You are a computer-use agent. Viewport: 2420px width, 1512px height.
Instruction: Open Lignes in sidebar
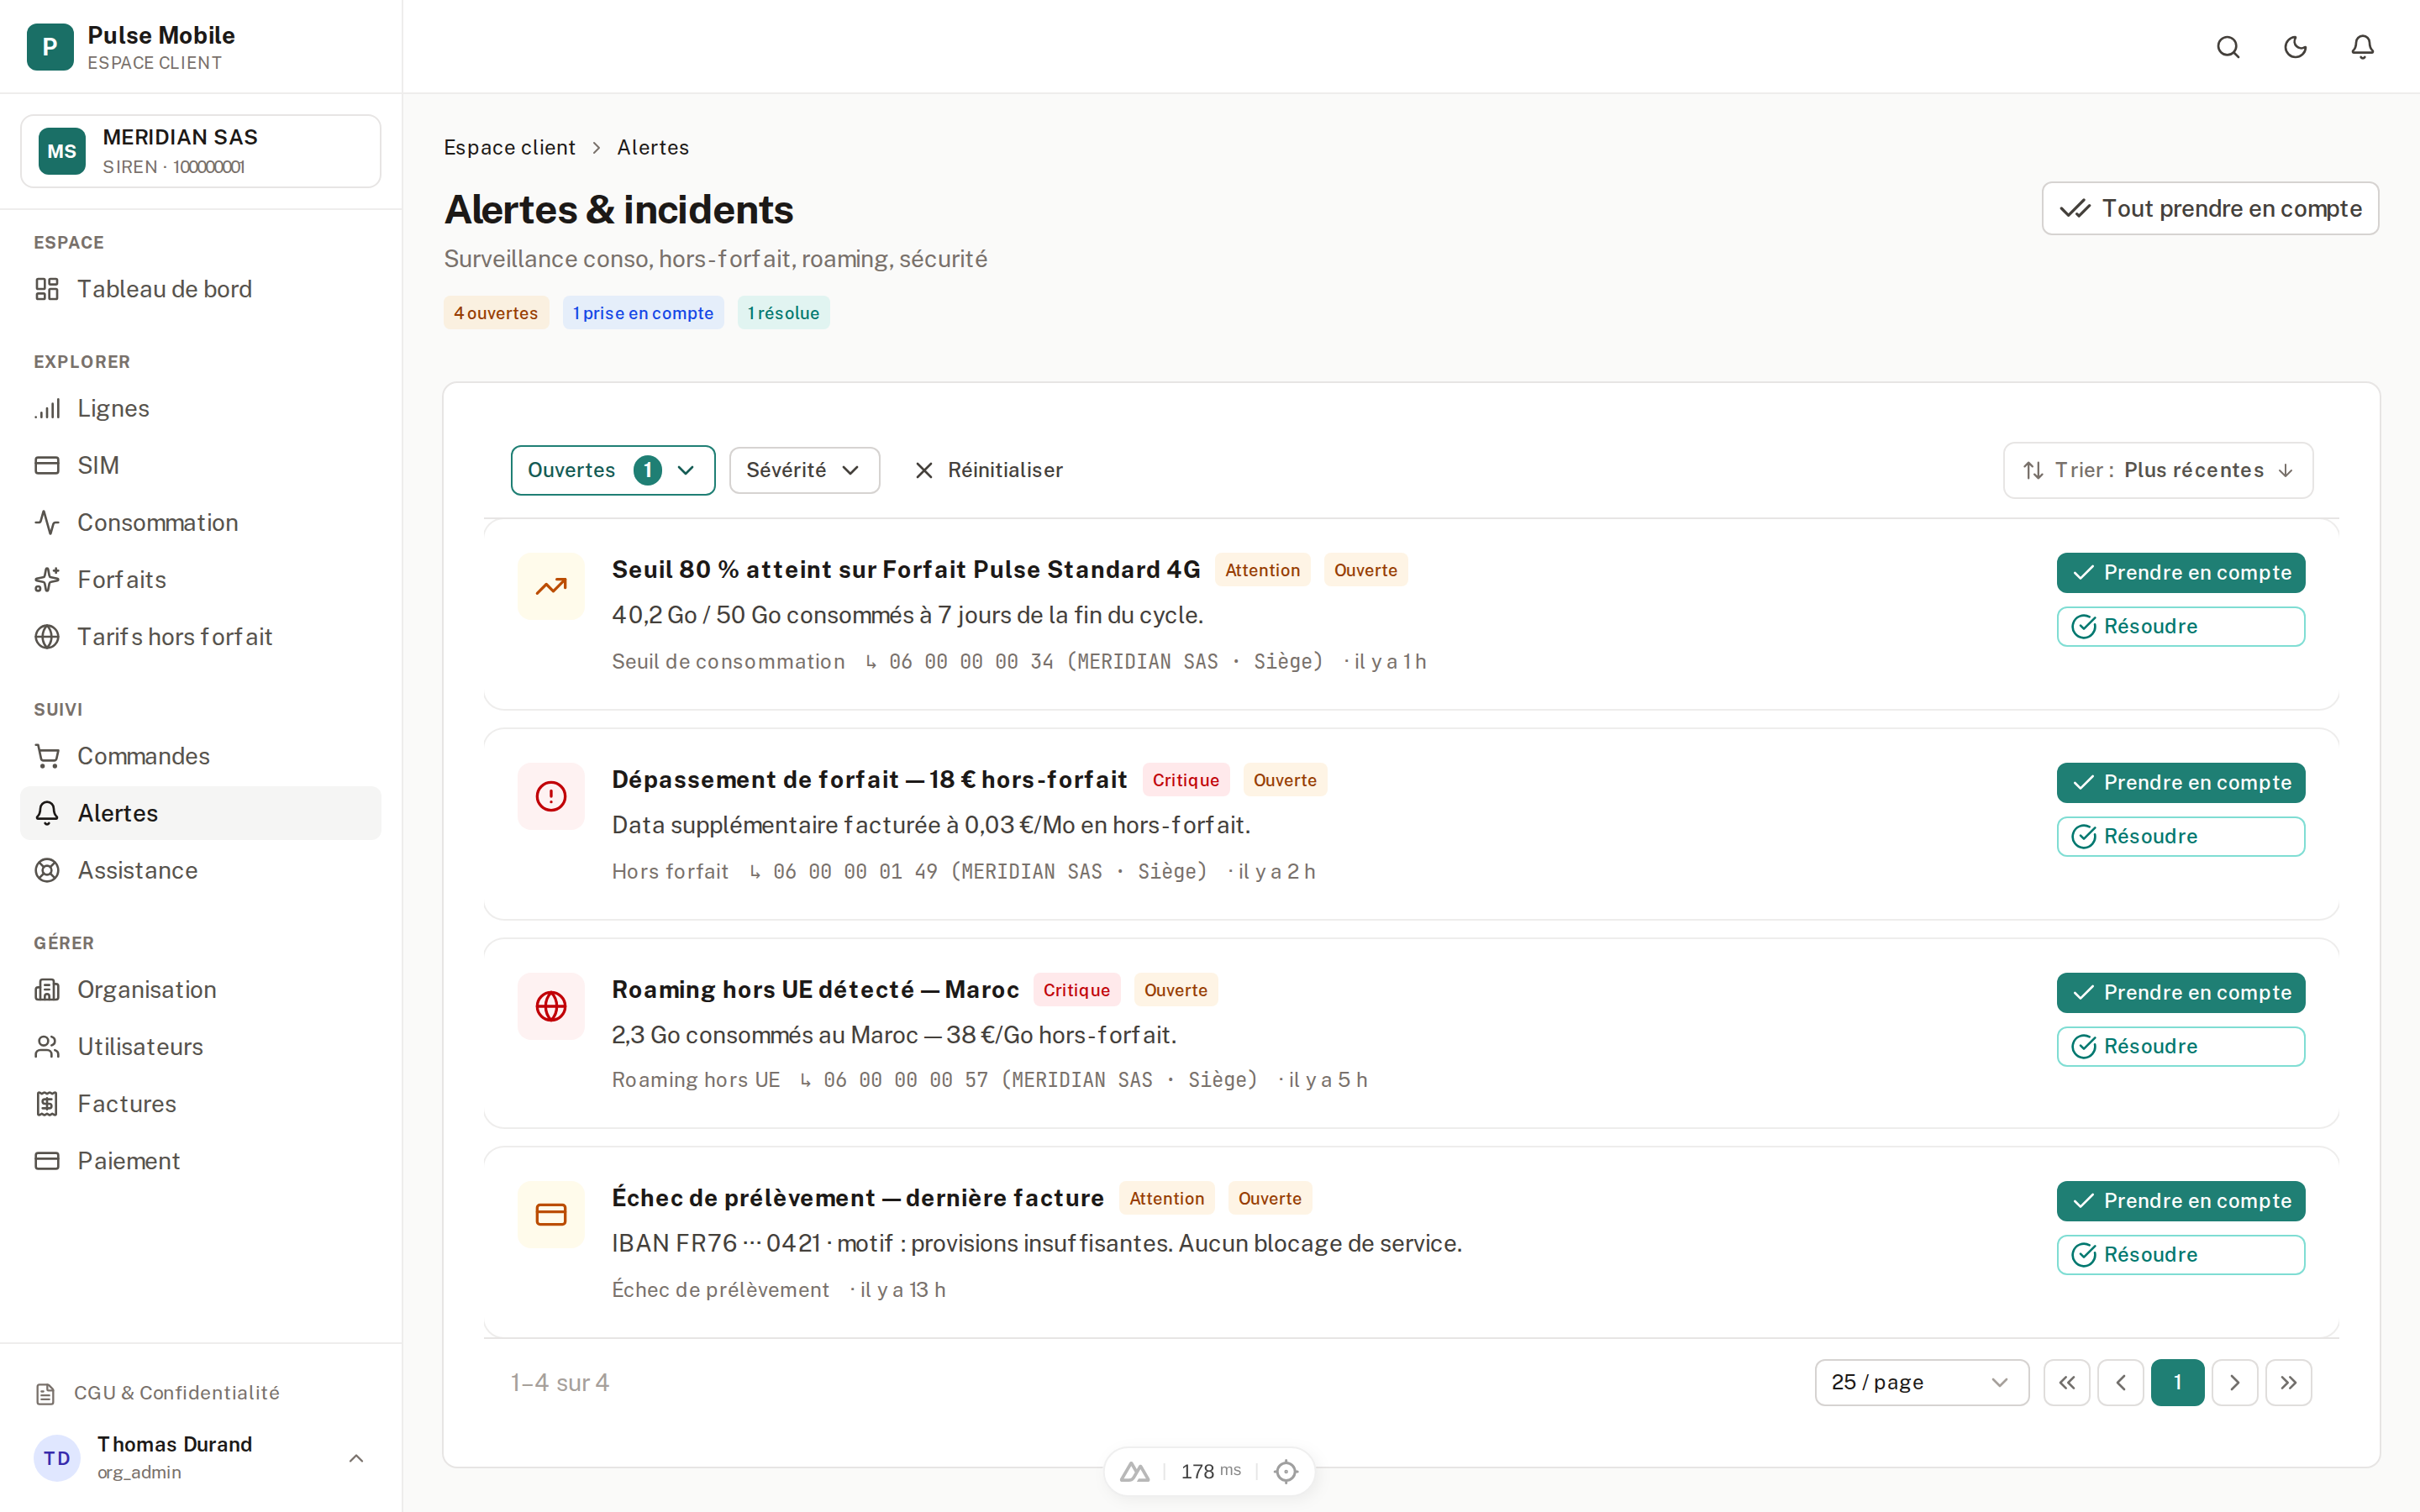[x=201, y=408]
